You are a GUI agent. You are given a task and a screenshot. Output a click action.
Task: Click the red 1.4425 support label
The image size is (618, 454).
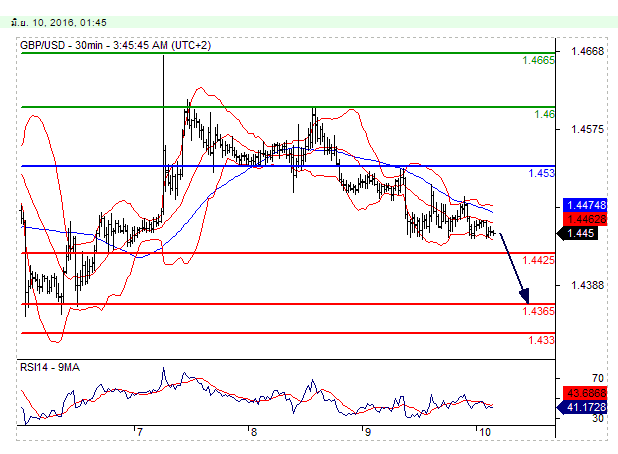click(x=538, y=260)
